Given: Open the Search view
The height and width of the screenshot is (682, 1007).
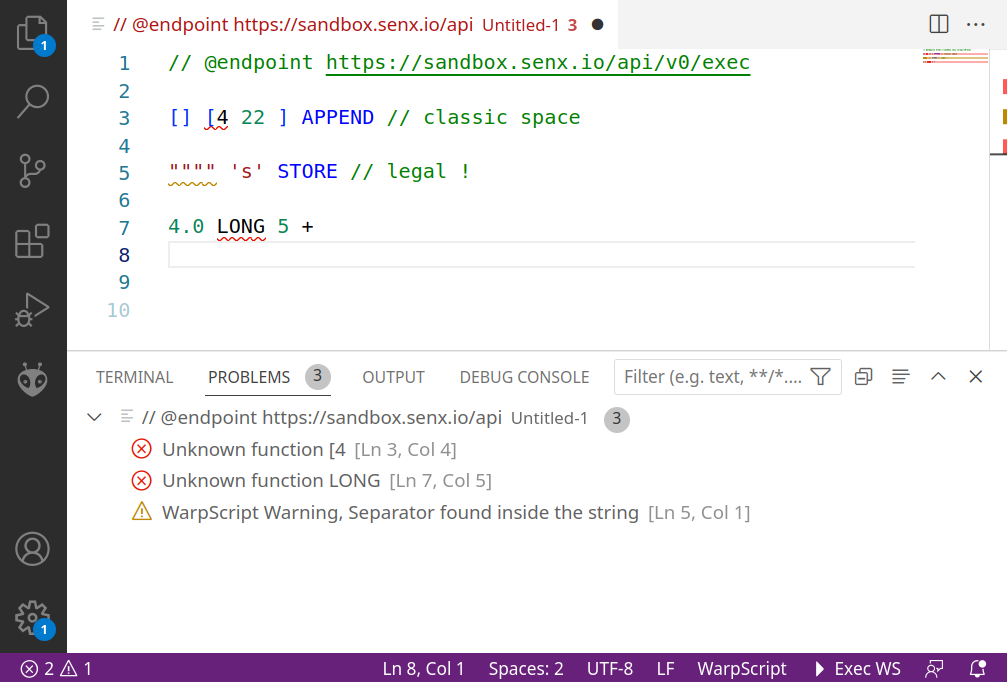Looking at the screenshot, I should click(33, 101).
